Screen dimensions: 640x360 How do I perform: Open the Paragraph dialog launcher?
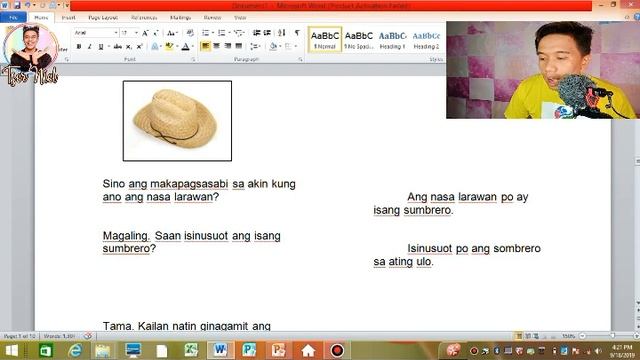300,60
